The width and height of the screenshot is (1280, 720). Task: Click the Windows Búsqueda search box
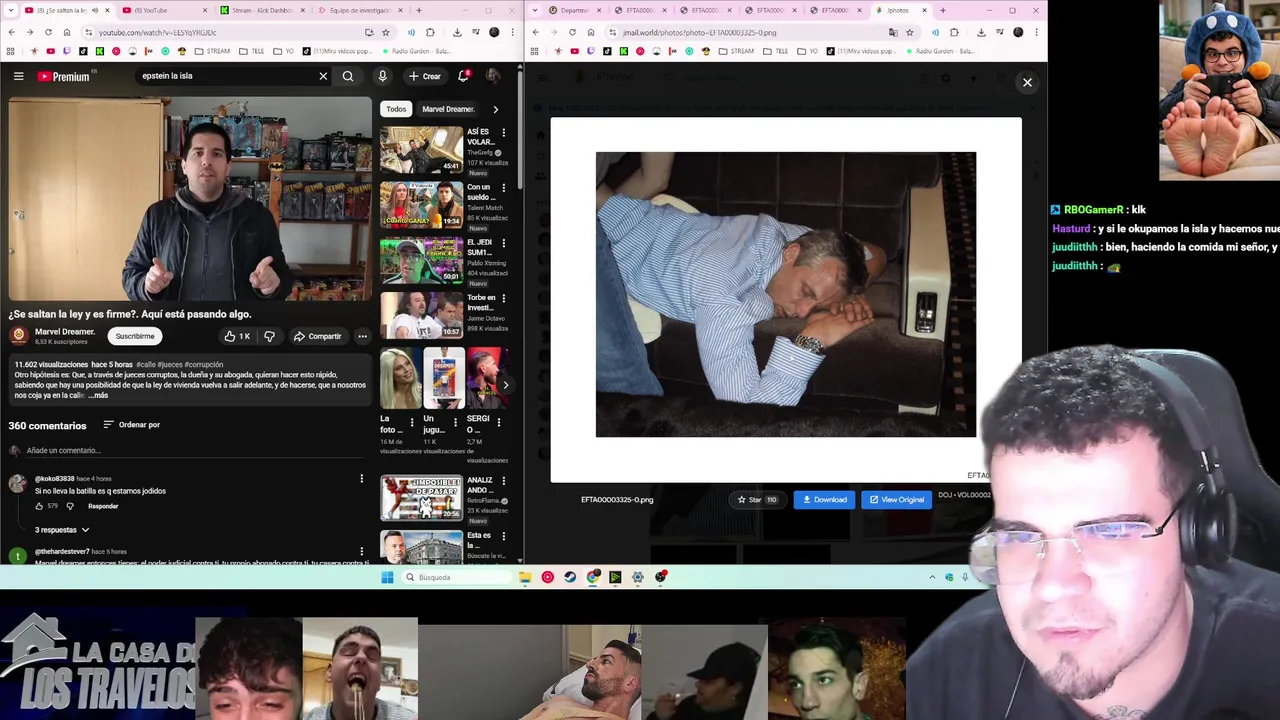455,577
